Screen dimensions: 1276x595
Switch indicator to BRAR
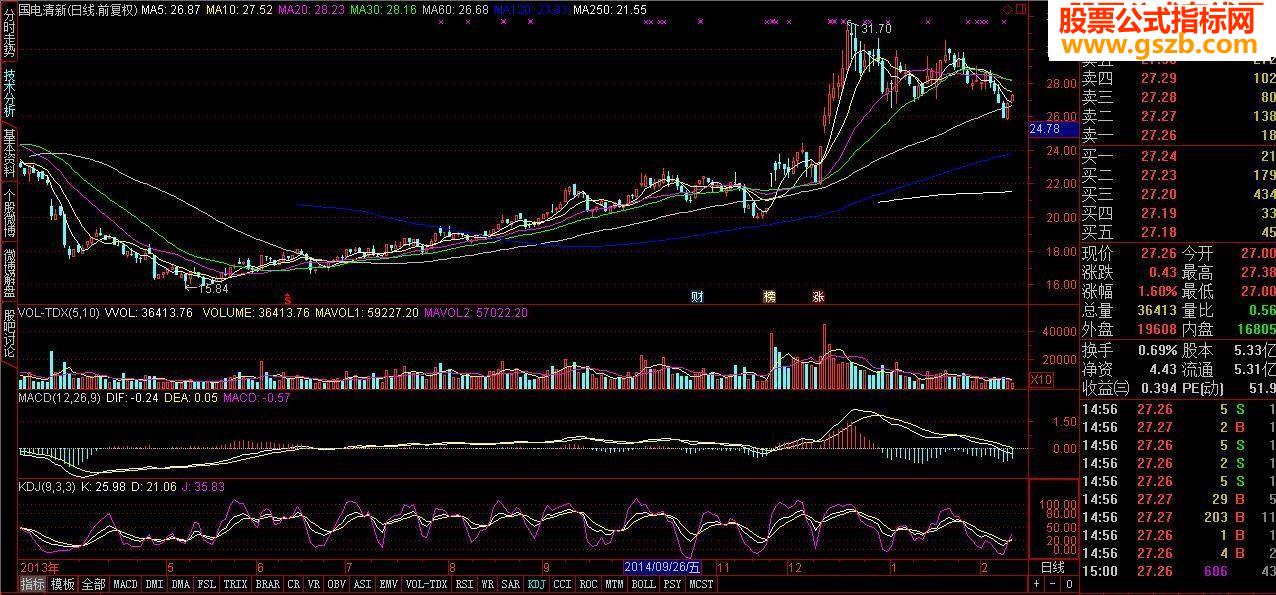(x=268, y=584)
